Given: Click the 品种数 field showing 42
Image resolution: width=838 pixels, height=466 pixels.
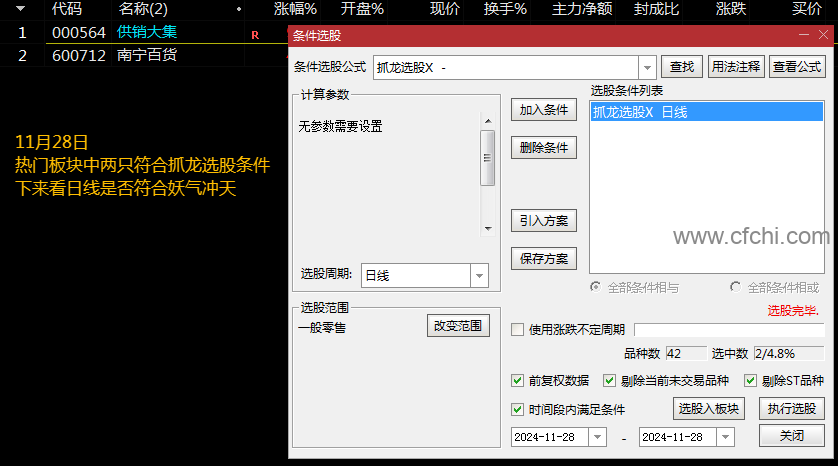Looking at the screenshot, I should (x=686, y=353).
